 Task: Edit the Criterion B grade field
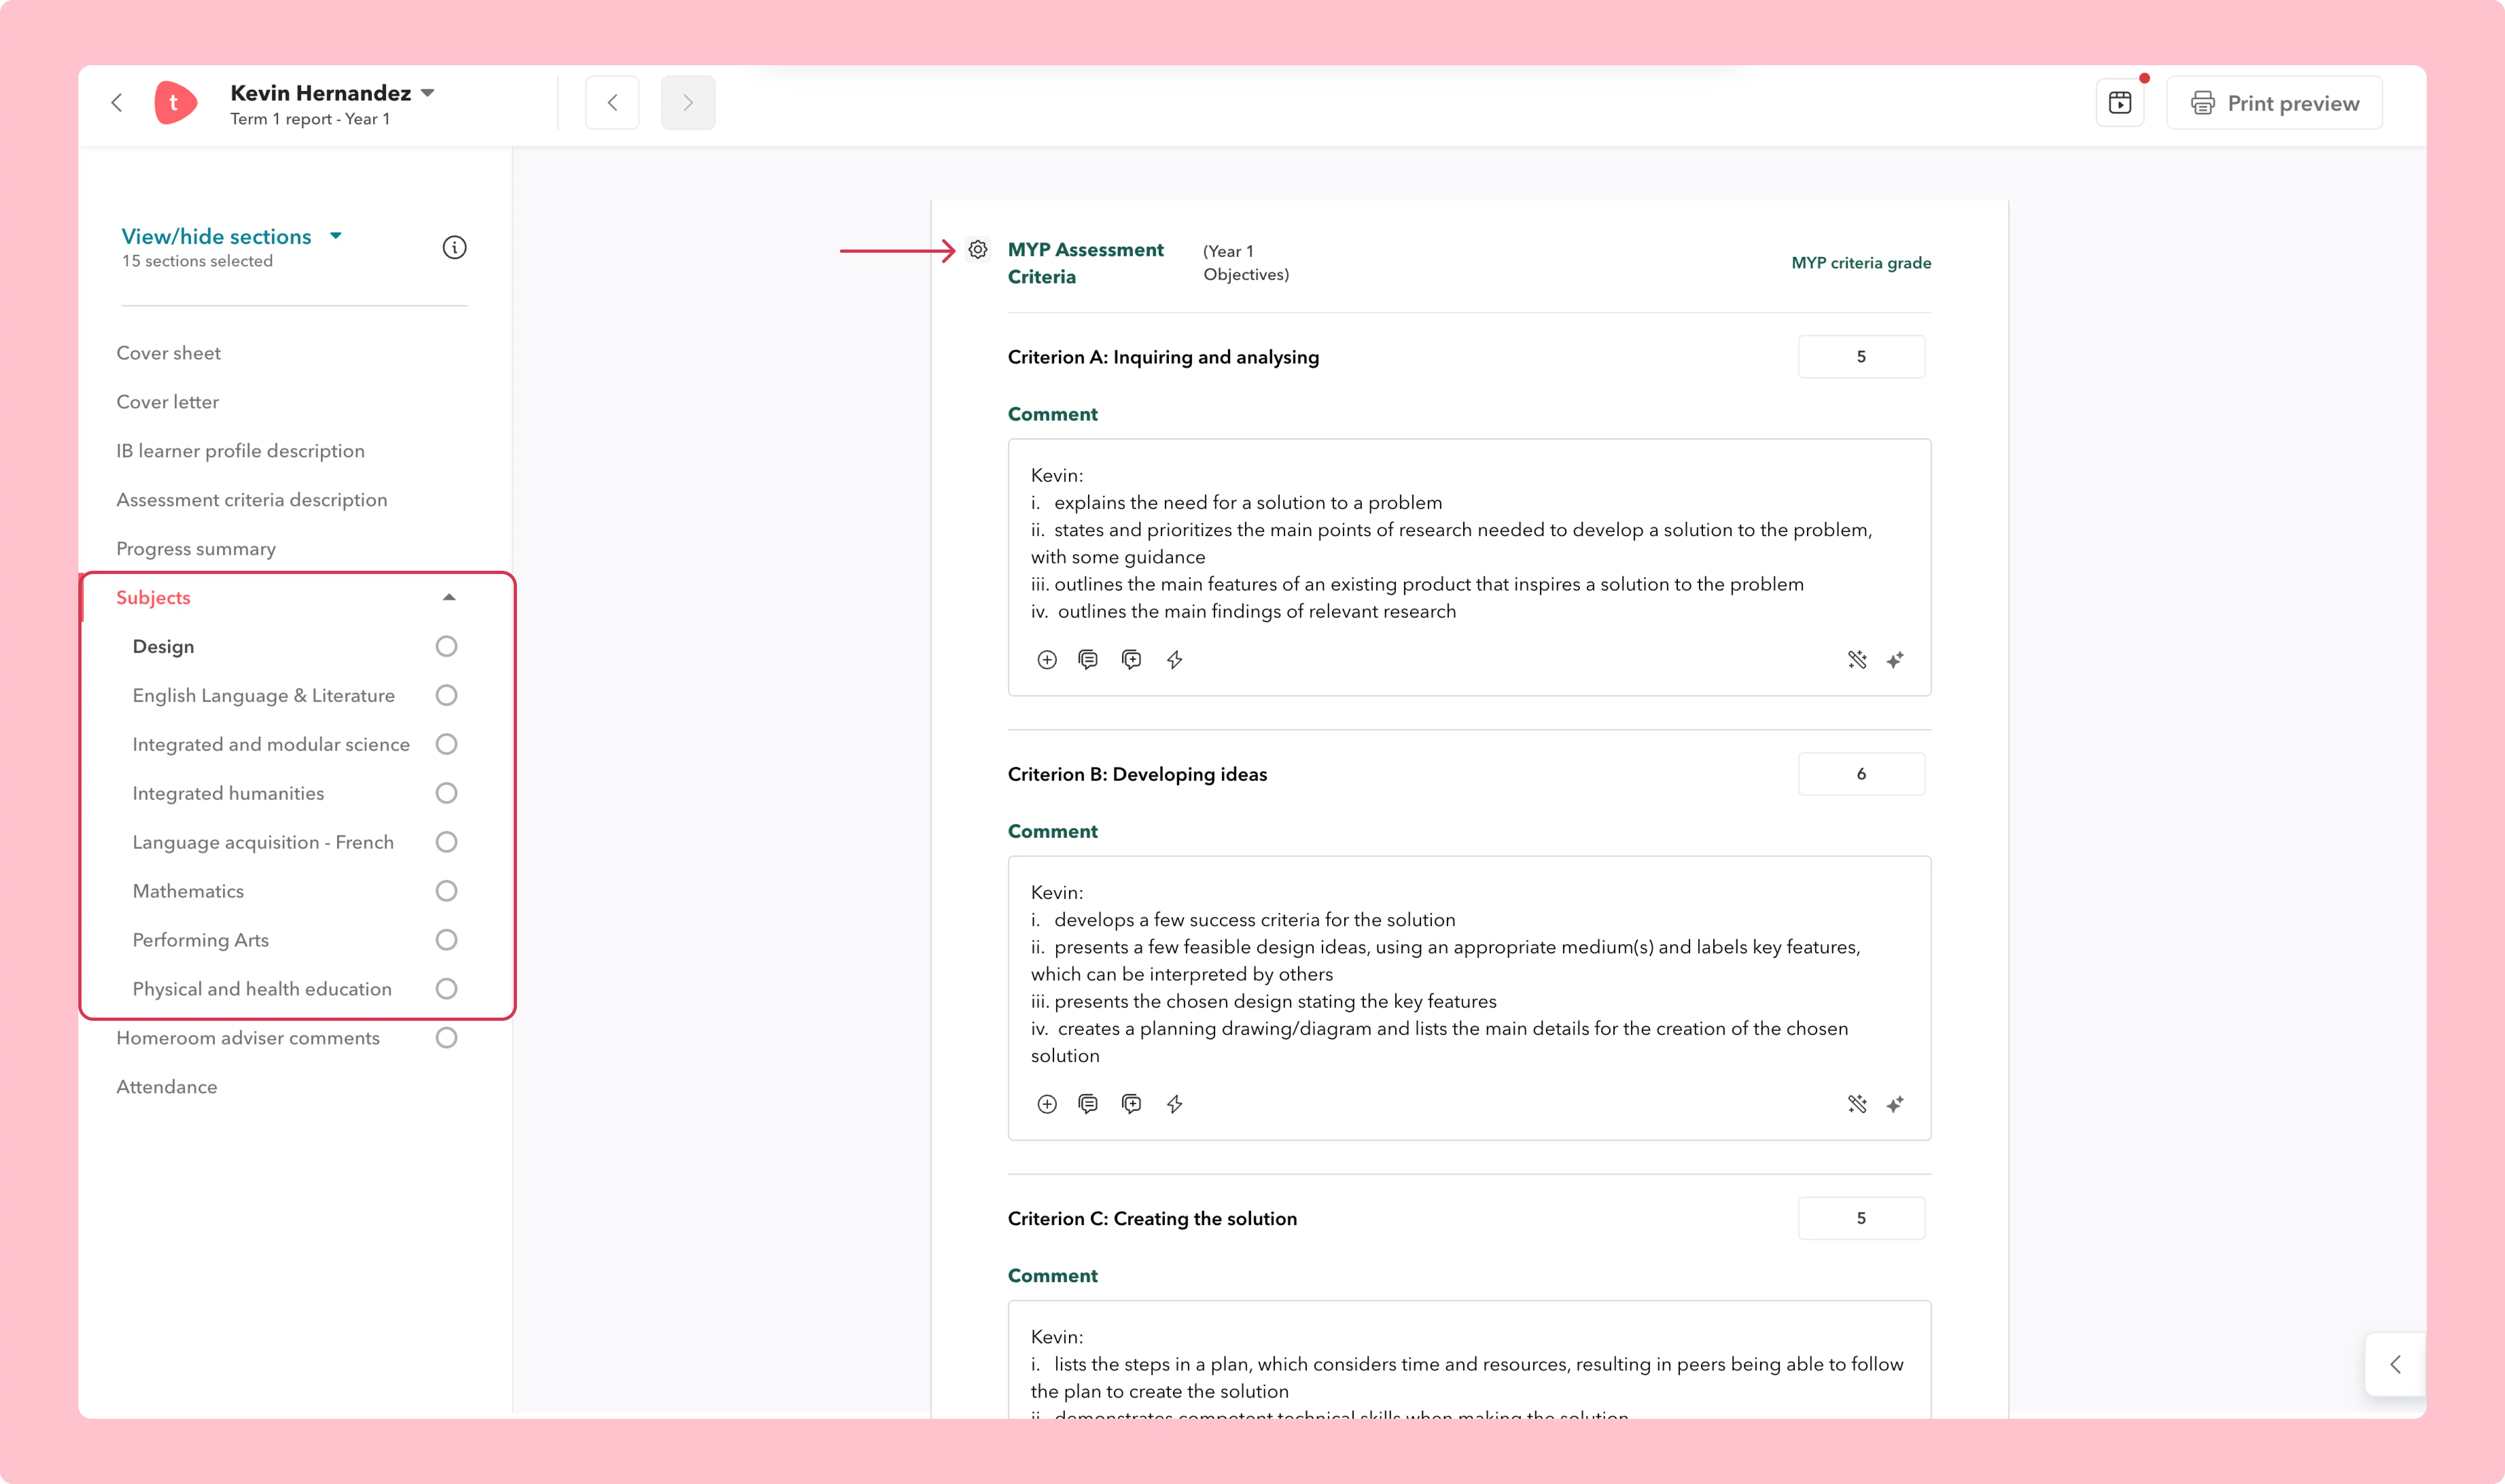point(1861,774)
